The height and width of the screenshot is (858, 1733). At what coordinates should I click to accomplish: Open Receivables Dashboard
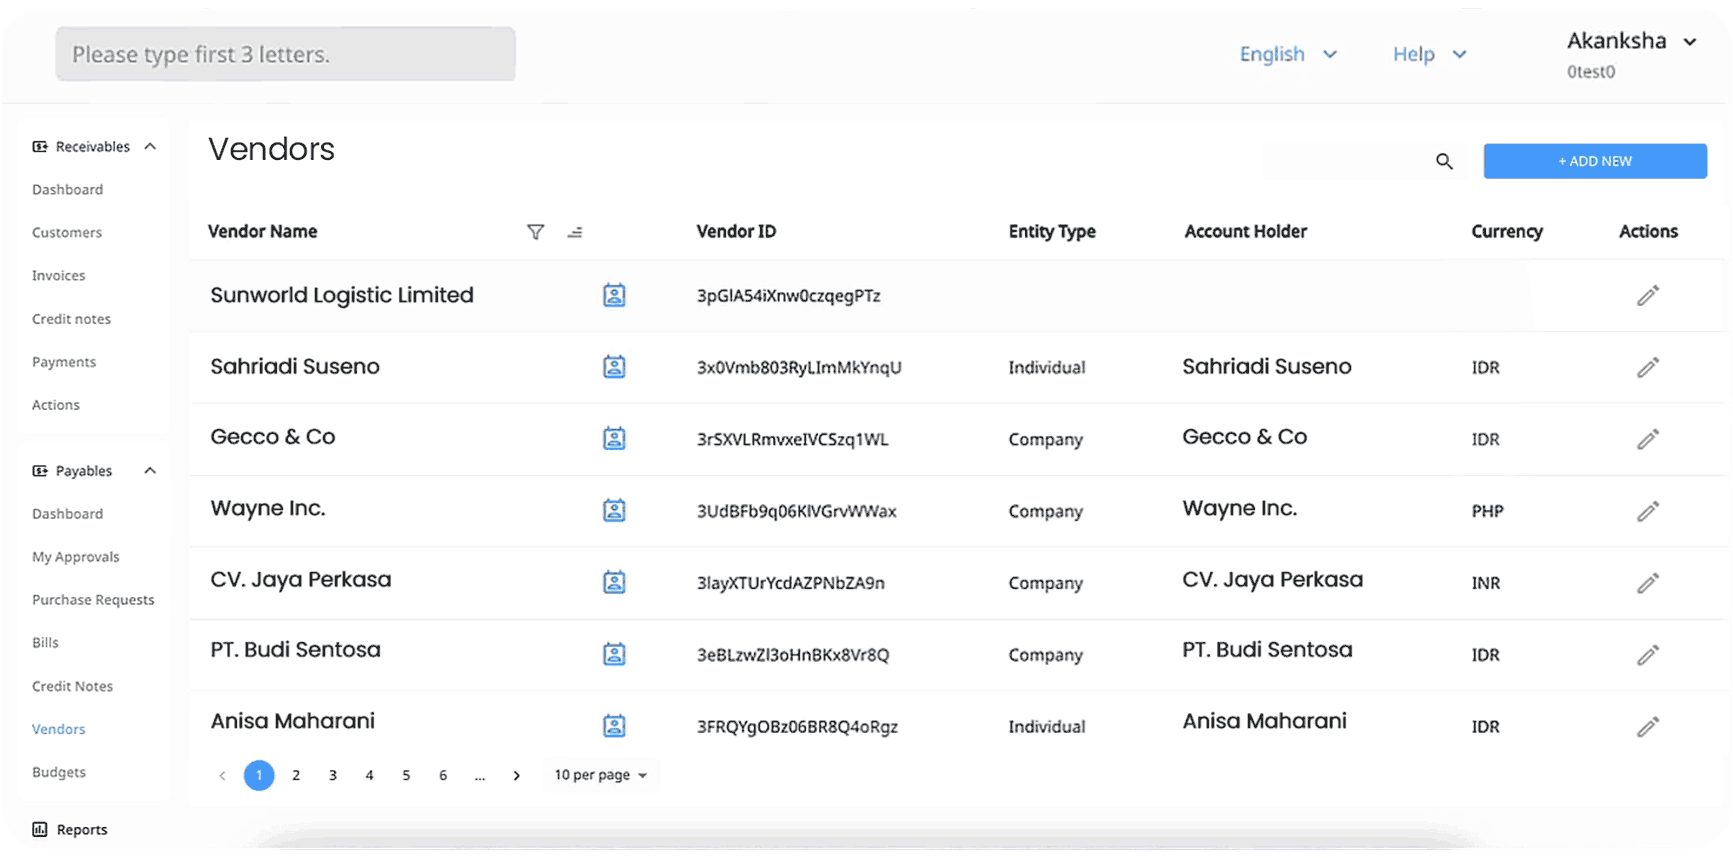pos(67,190)
